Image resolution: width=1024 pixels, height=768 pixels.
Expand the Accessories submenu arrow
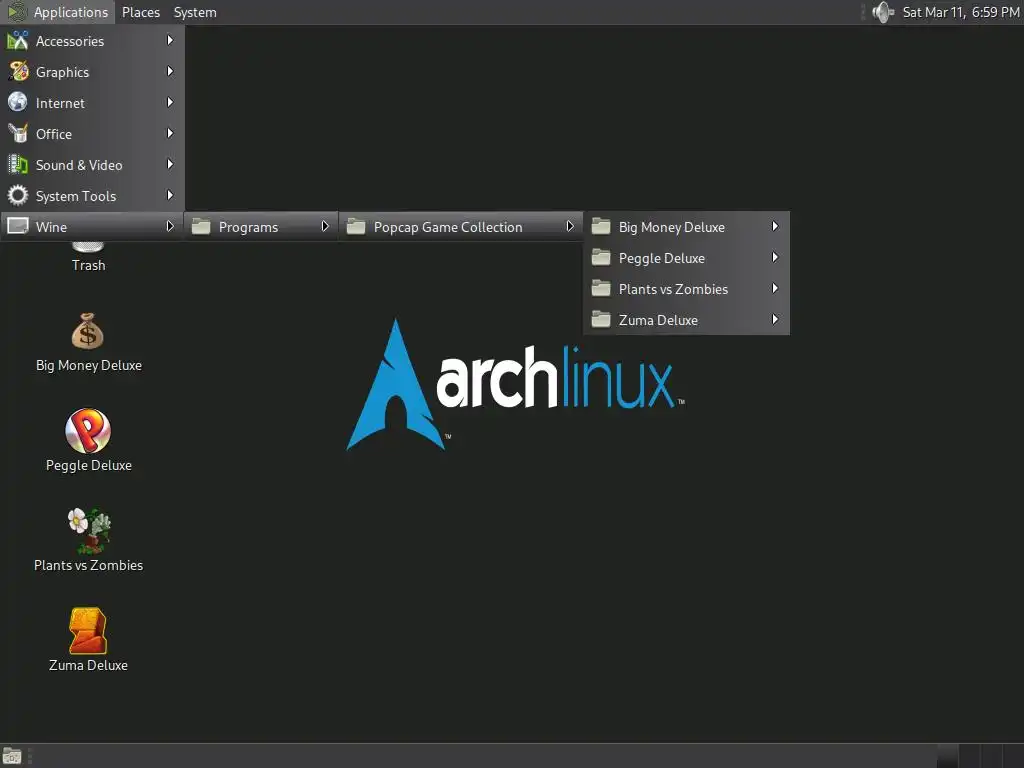coord(170,40)
